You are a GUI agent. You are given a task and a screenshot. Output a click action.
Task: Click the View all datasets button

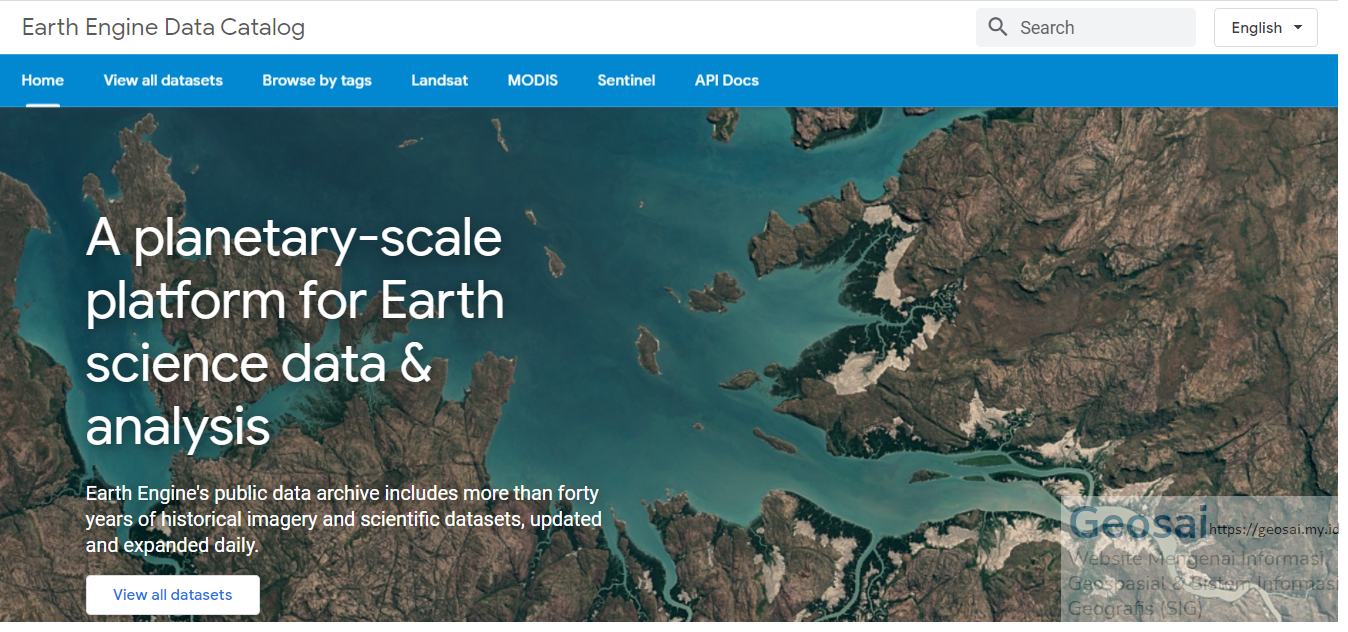pyautogui.click(x=172, y=594)
